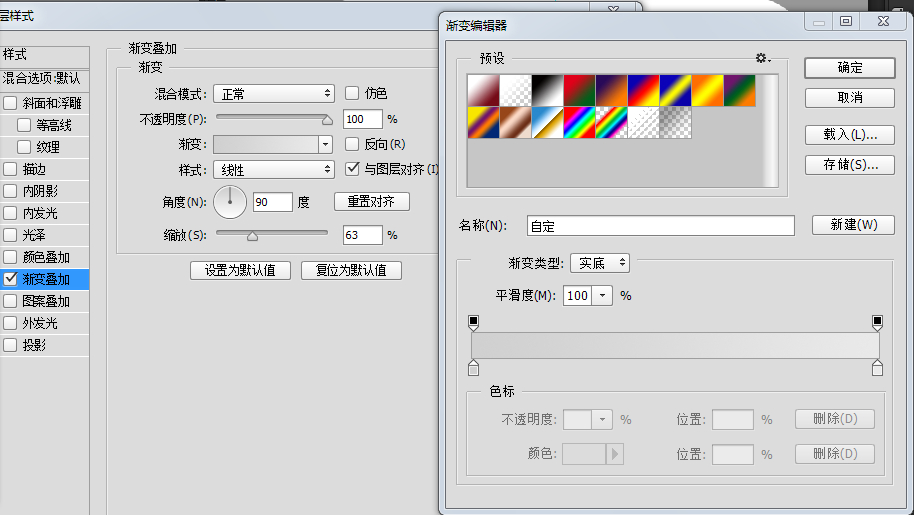Focus the 缩放 field showing 63
Image resolution: width=914 pixels, height=515 pixels.
(363, 235)
